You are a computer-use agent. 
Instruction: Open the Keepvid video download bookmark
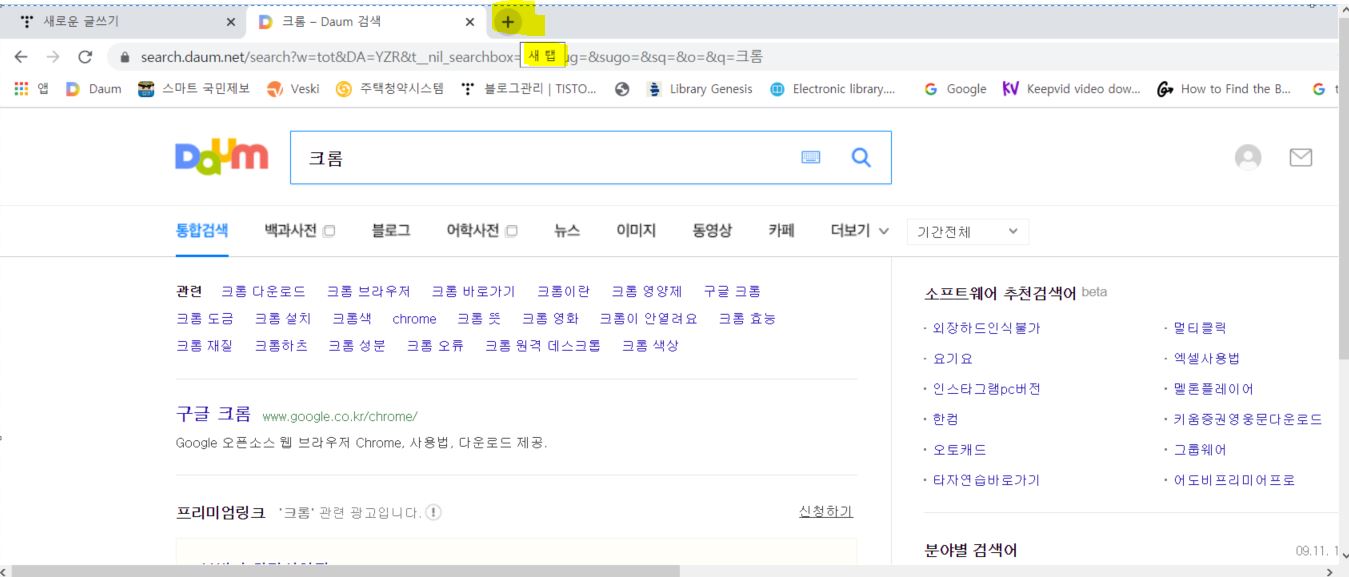tap(1071, 89)
